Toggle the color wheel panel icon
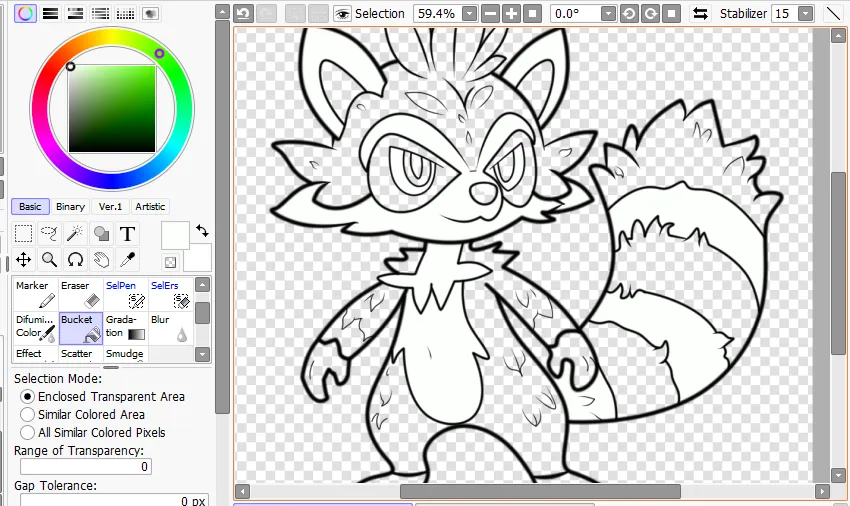This screenshot has height=506, width=850. pos(25,13)
